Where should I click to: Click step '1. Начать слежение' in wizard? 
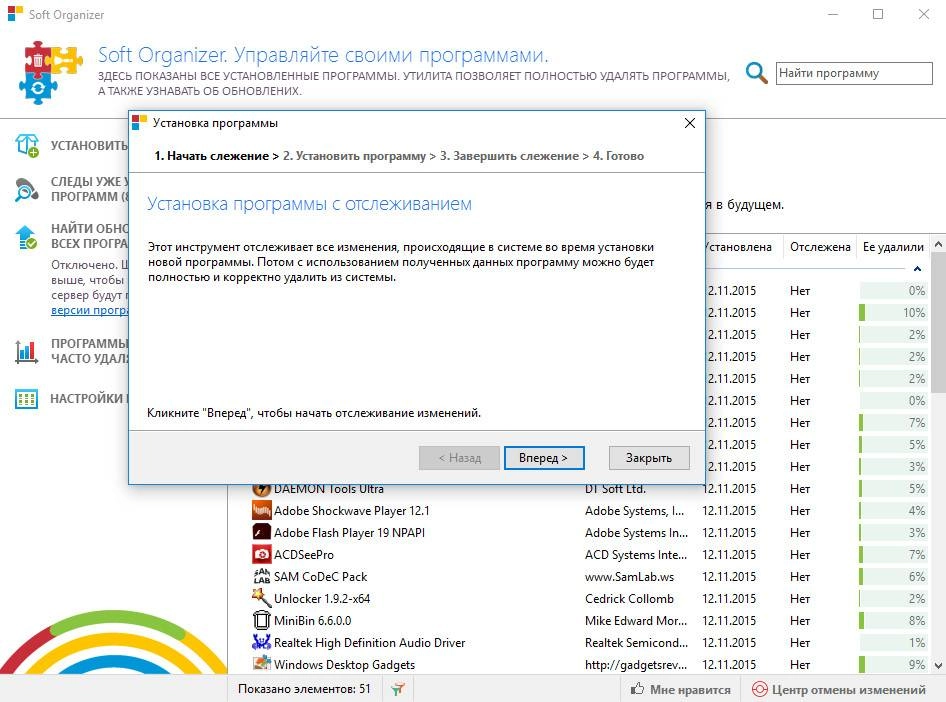pos(212,156)
